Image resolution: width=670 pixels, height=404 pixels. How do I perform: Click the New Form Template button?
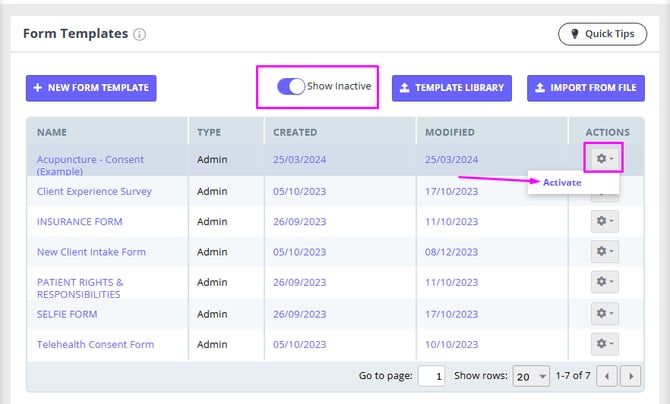(91, 88)
